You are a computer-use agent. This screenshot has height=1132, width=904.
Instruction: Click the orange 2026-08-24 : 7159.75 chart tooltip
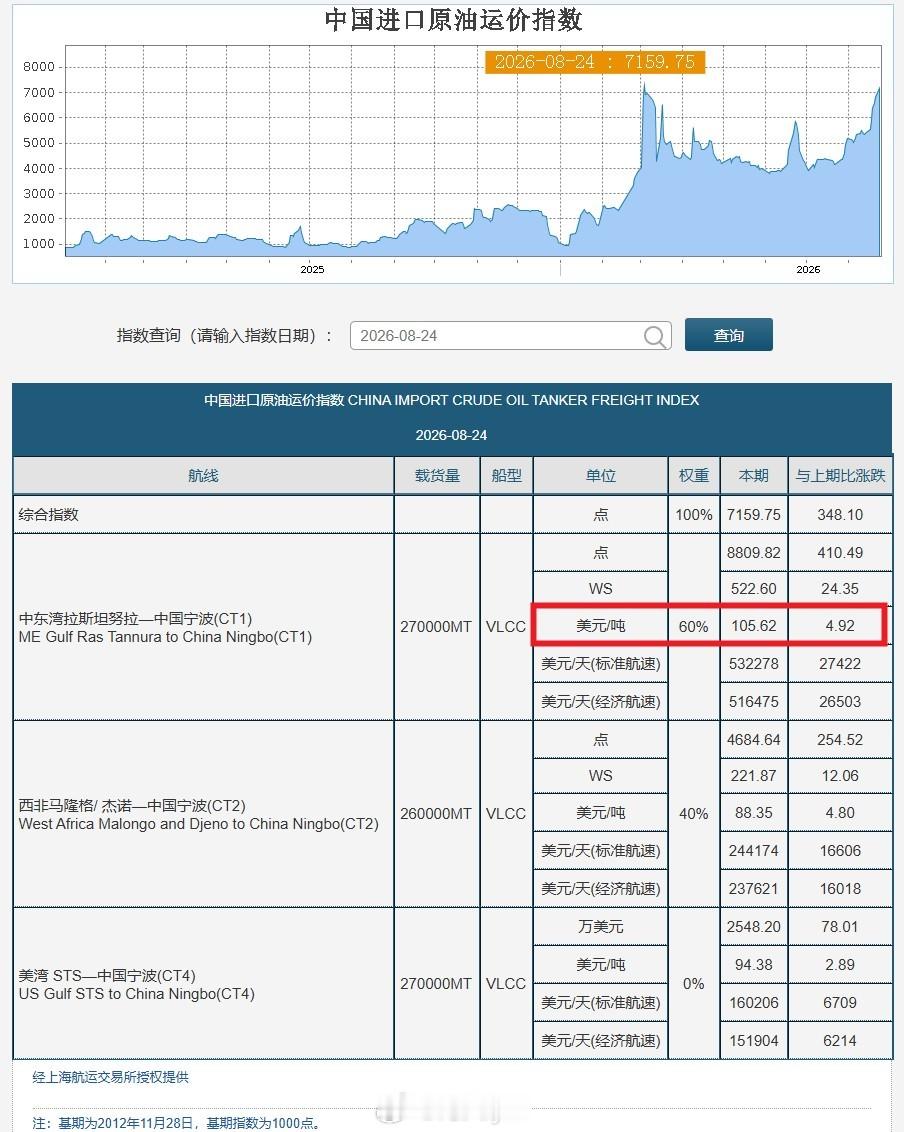(x=595, y=62)
